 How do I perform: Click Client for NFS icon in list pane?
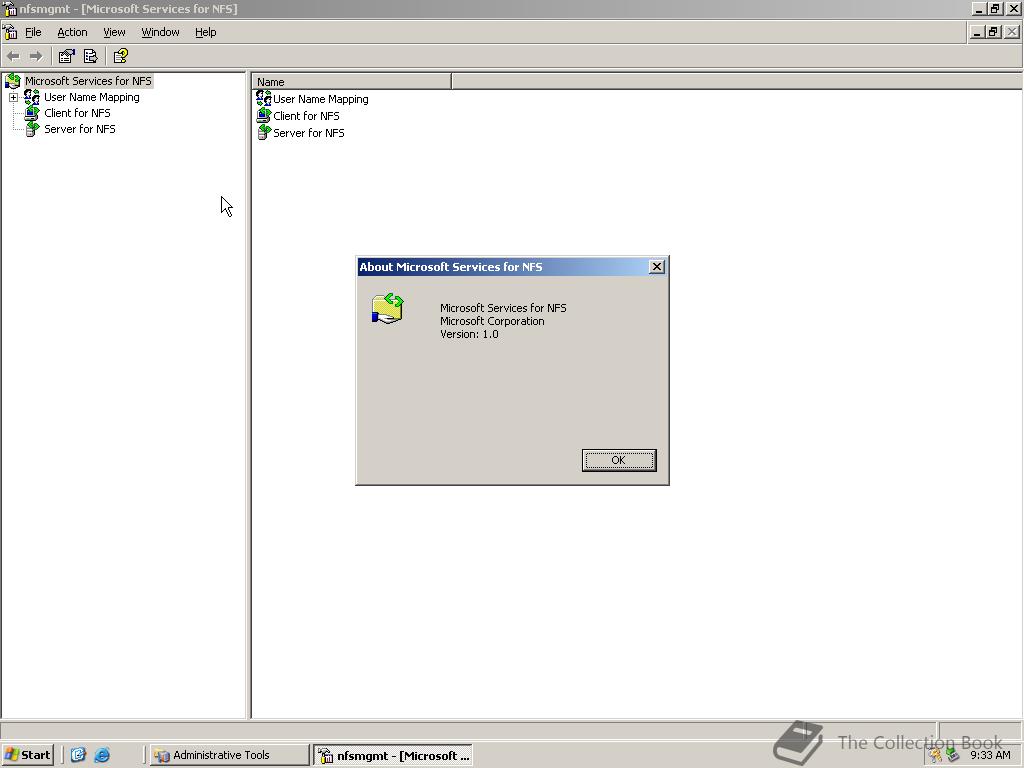(x=263, y=116)
